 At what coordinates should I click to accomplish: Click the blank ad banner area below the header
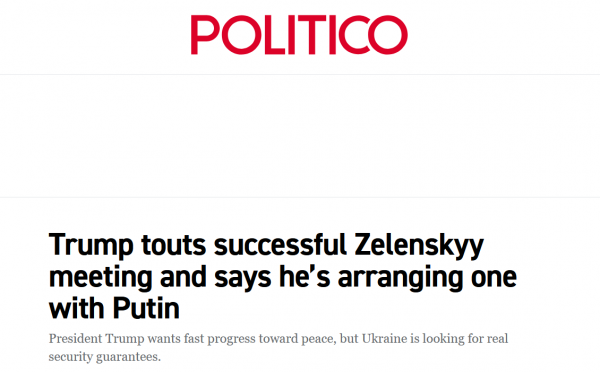(x=300, y=136)
